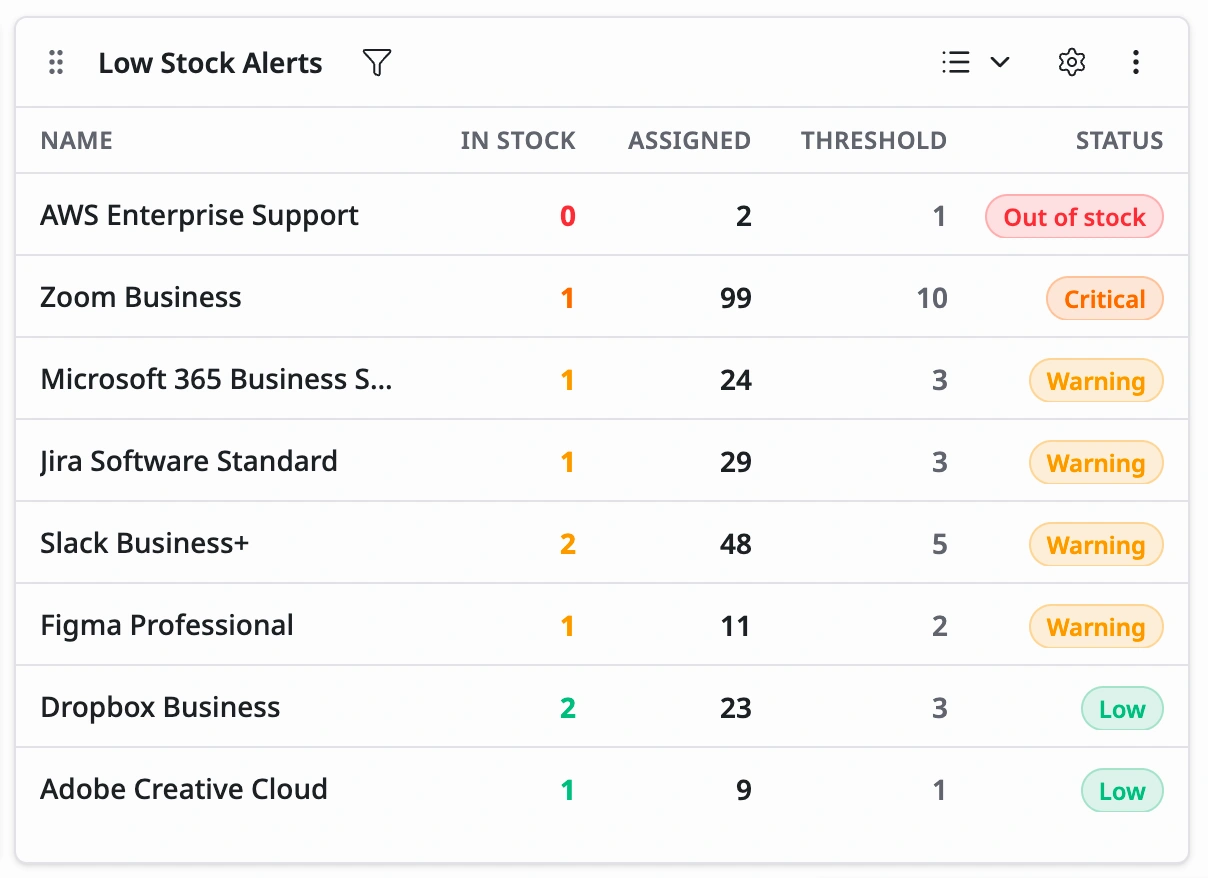
Task: Click the assigned value 9 for Adobe Creative Cloud
Action: 743,791
